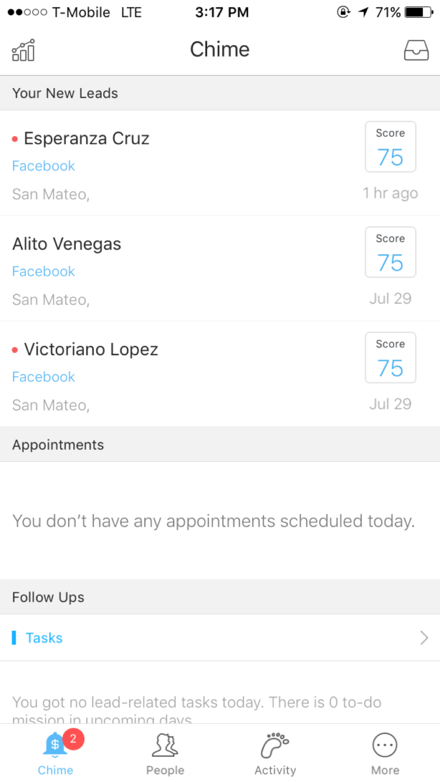Open the More ellipsis icon
This screenshot has width=440, height=782.
(385, 746)
